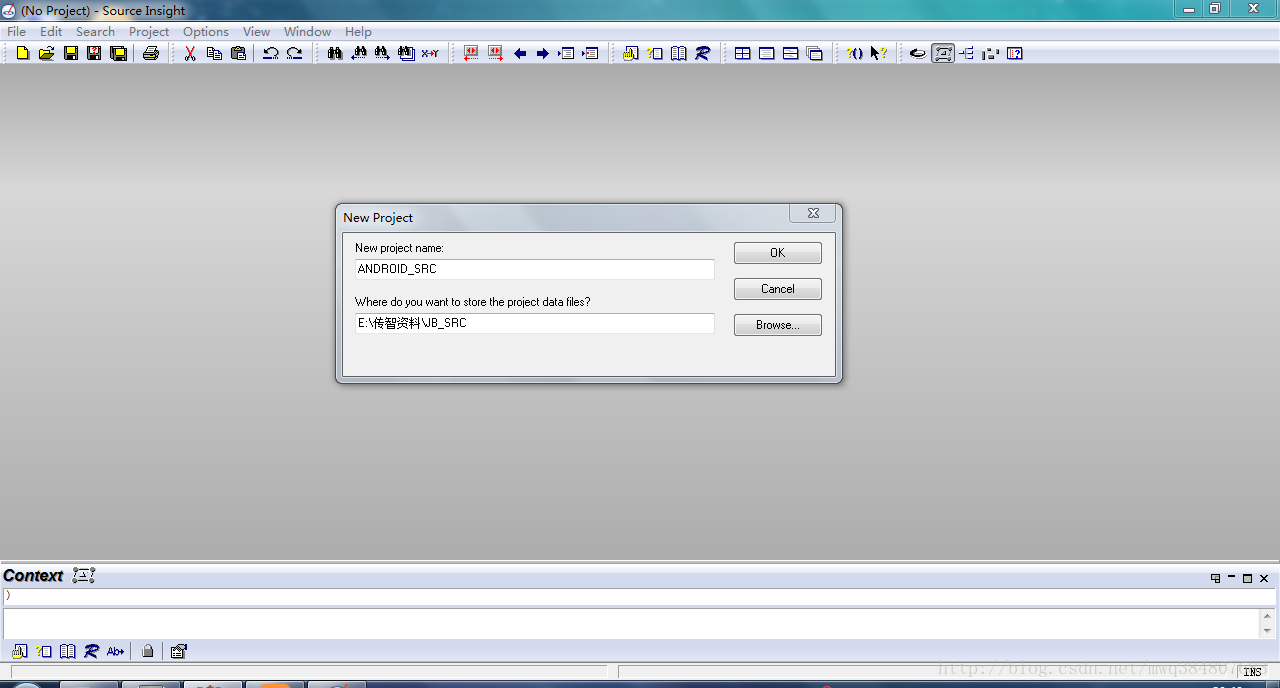1280x688 pixels.
Task: Open the View menu
Action: (257, 31)
